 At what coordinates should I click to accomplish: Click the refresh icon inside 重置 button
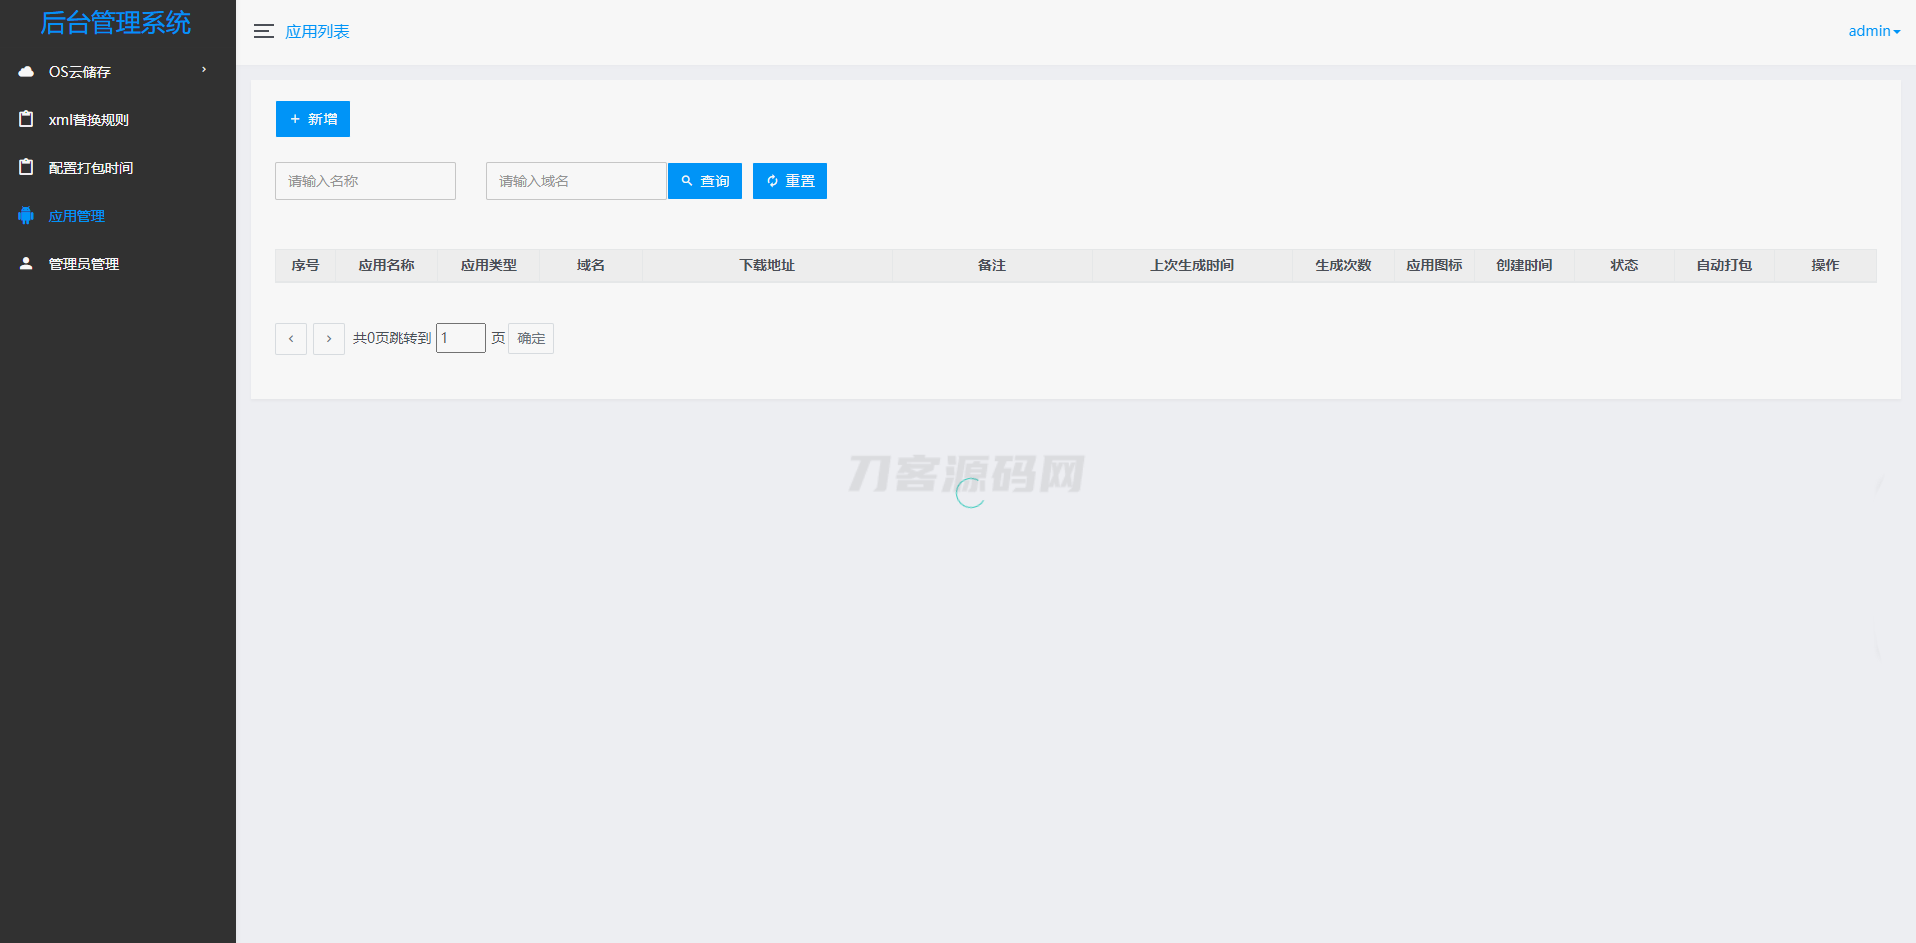tap(771, 181)
